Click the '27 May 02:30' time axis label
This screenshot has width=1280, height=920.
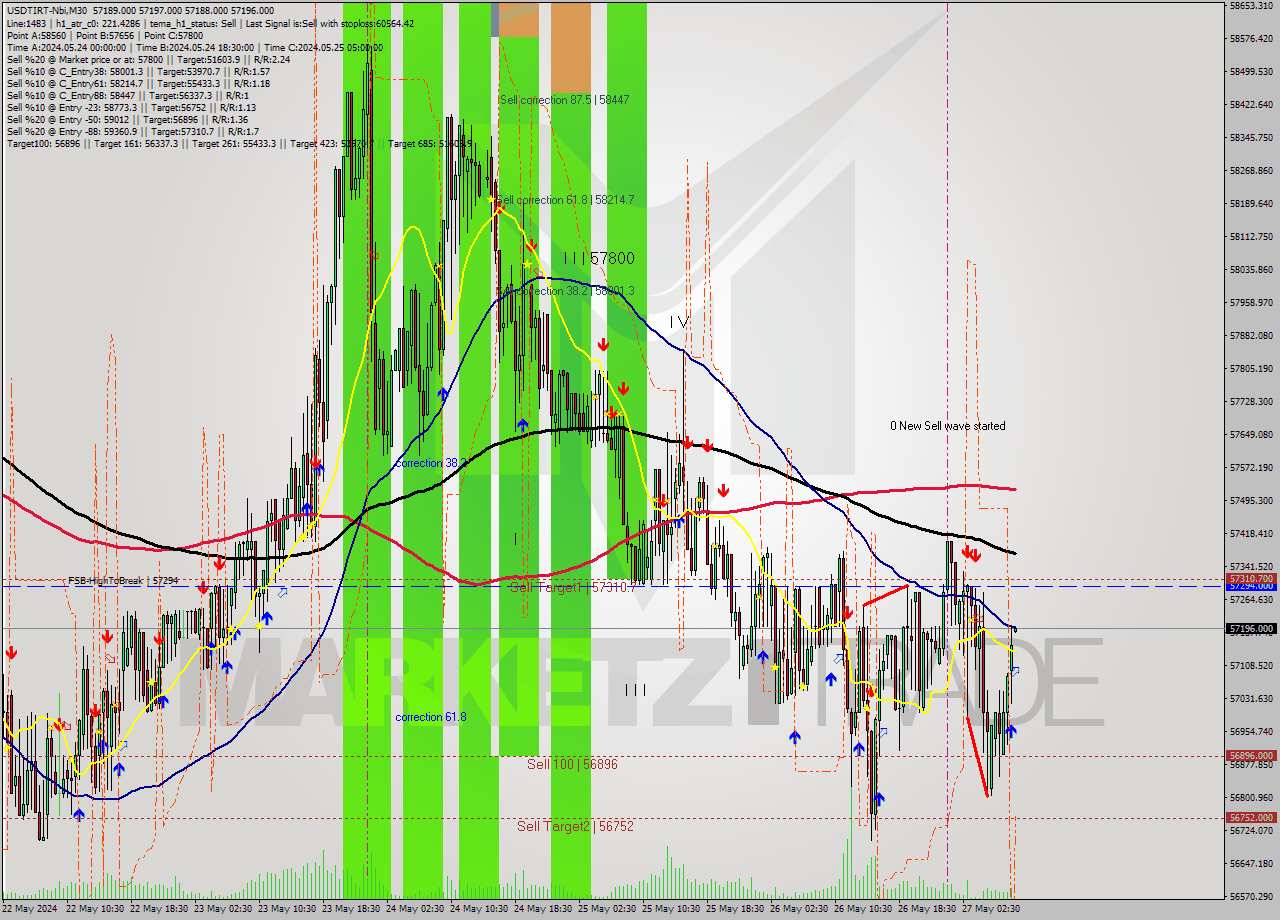(x=991, y=909)
